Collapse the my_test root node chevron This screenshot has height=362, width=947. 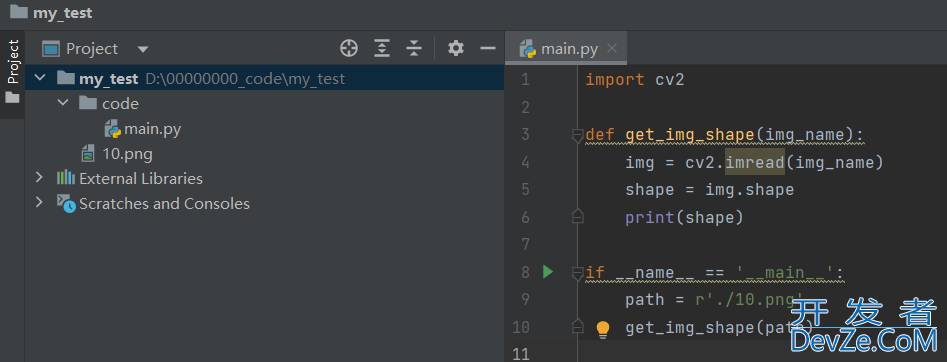point(40,78)
